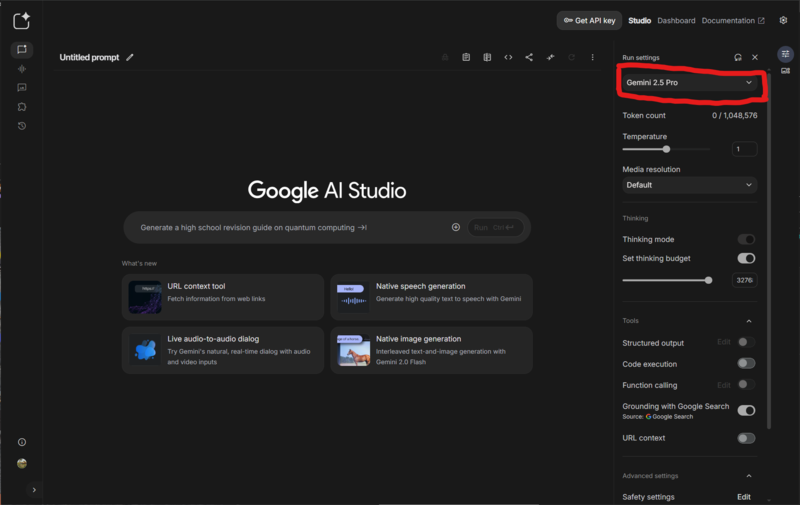This screenshot has height=505, width=800.
Task: Click the Get API key button
Action: (589, 20)
